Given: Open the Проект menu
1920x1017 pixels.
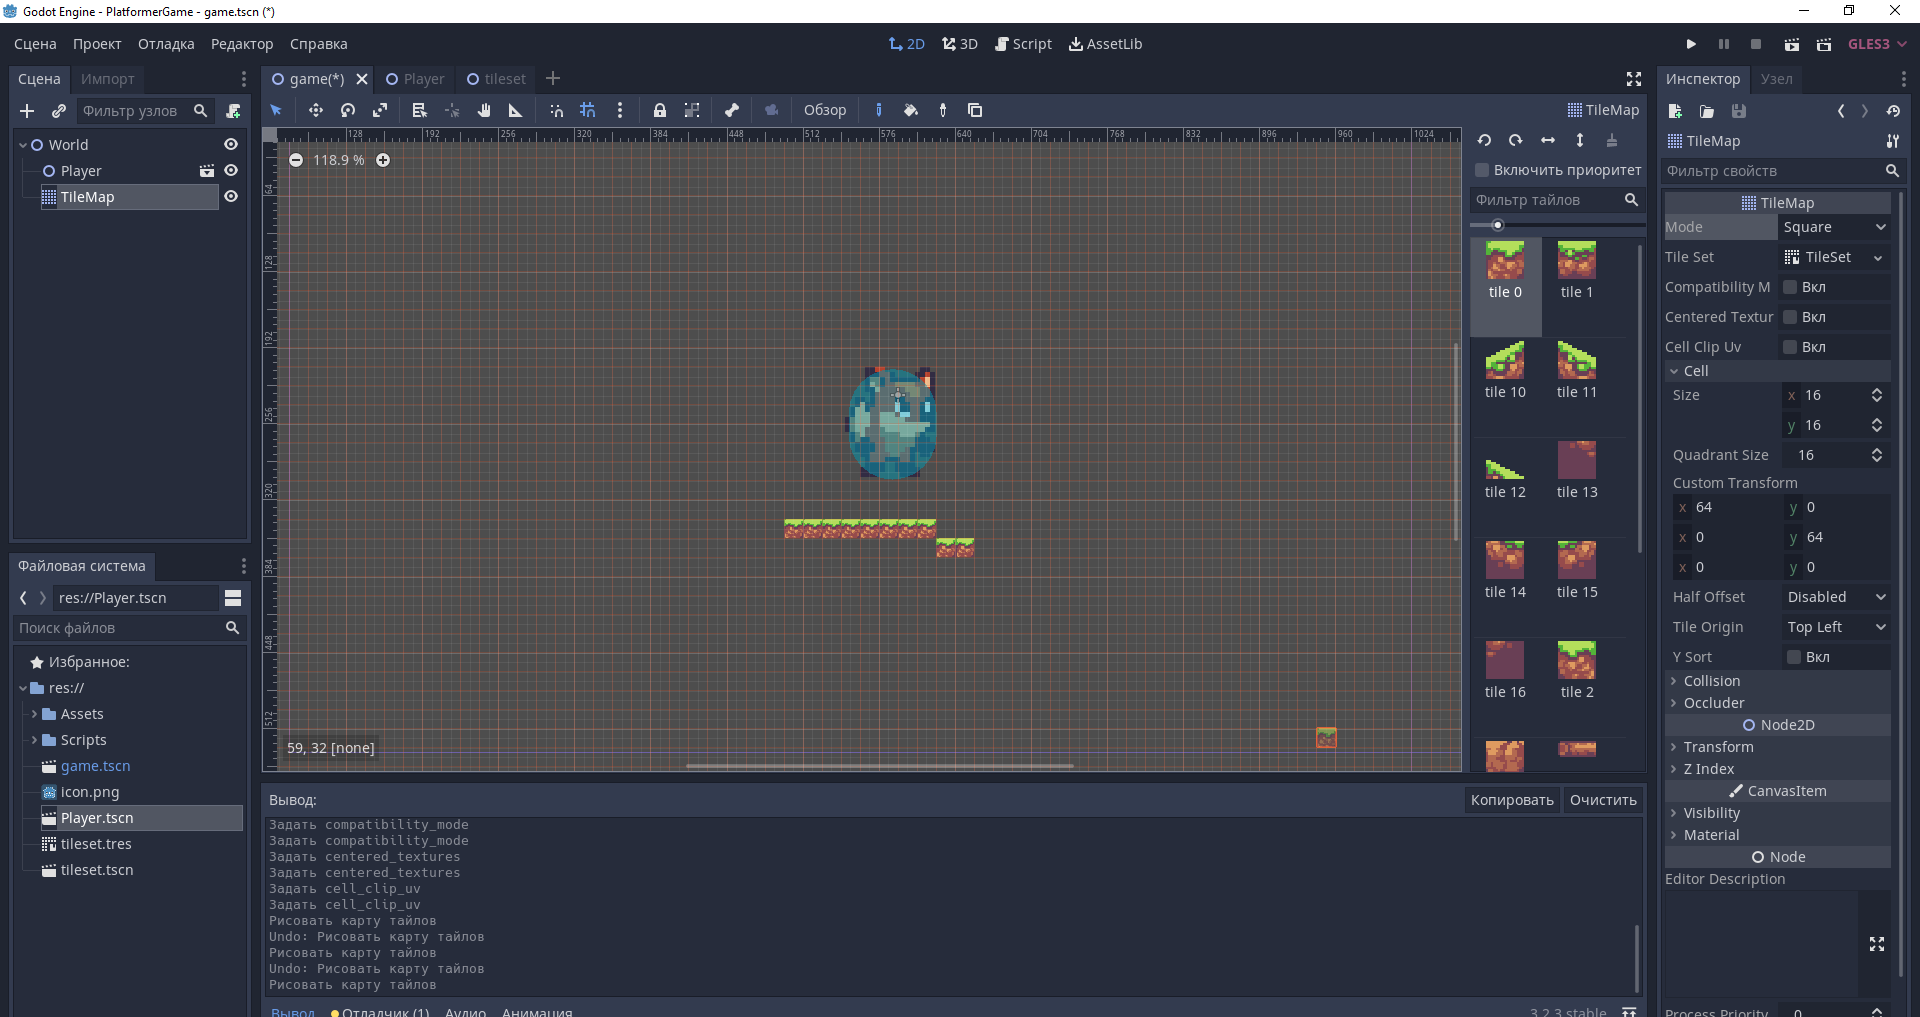Looking at the screenshot, I should pyautogui.click(x=97, y=44).
